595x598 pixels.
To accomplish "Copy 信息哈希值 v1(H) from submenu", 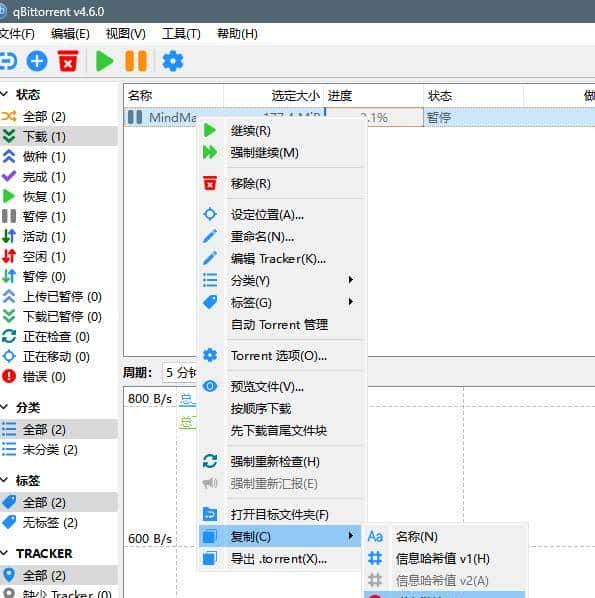I will (445, 558).
